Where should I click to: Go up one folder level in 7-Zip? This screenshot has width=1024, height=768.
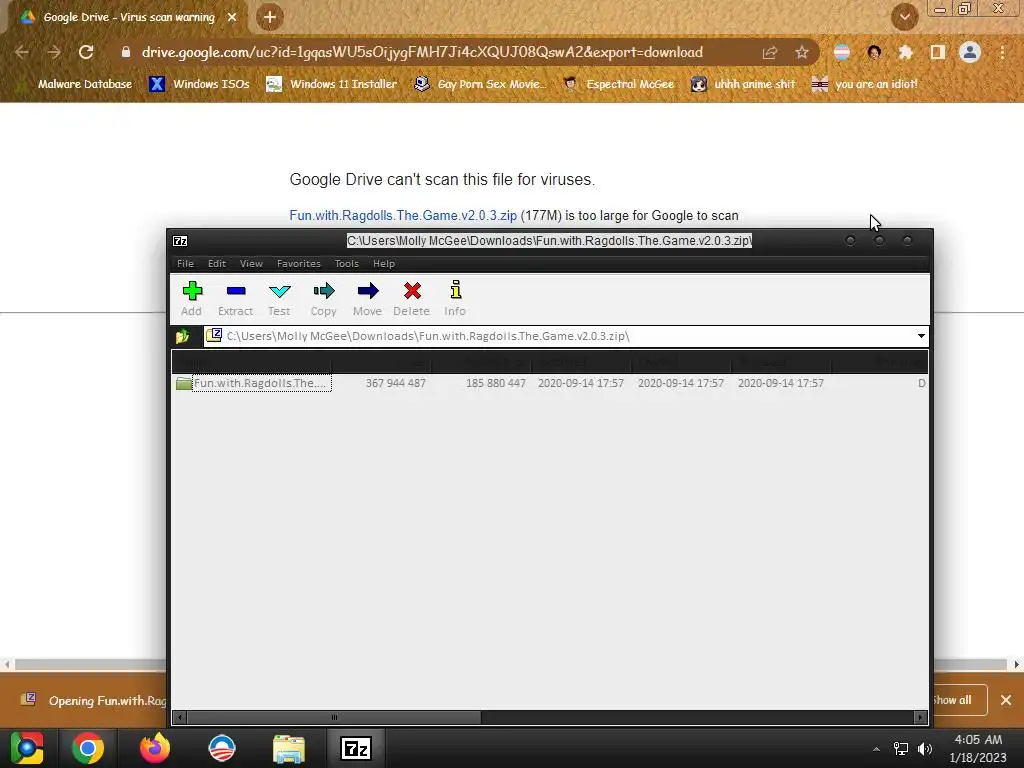[x=182, y=336]
